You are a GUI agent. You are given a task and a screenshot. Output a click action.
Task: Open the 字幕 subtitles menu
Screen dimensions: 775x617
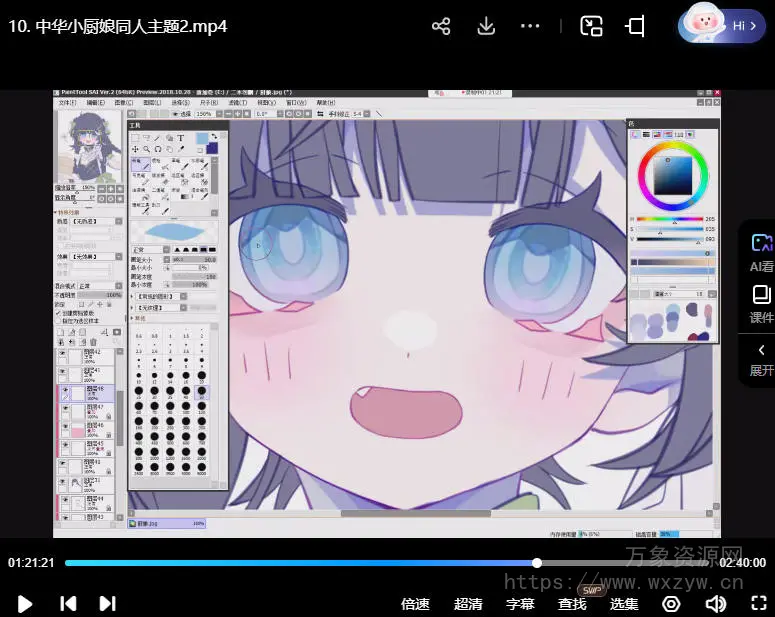(520, 603)
